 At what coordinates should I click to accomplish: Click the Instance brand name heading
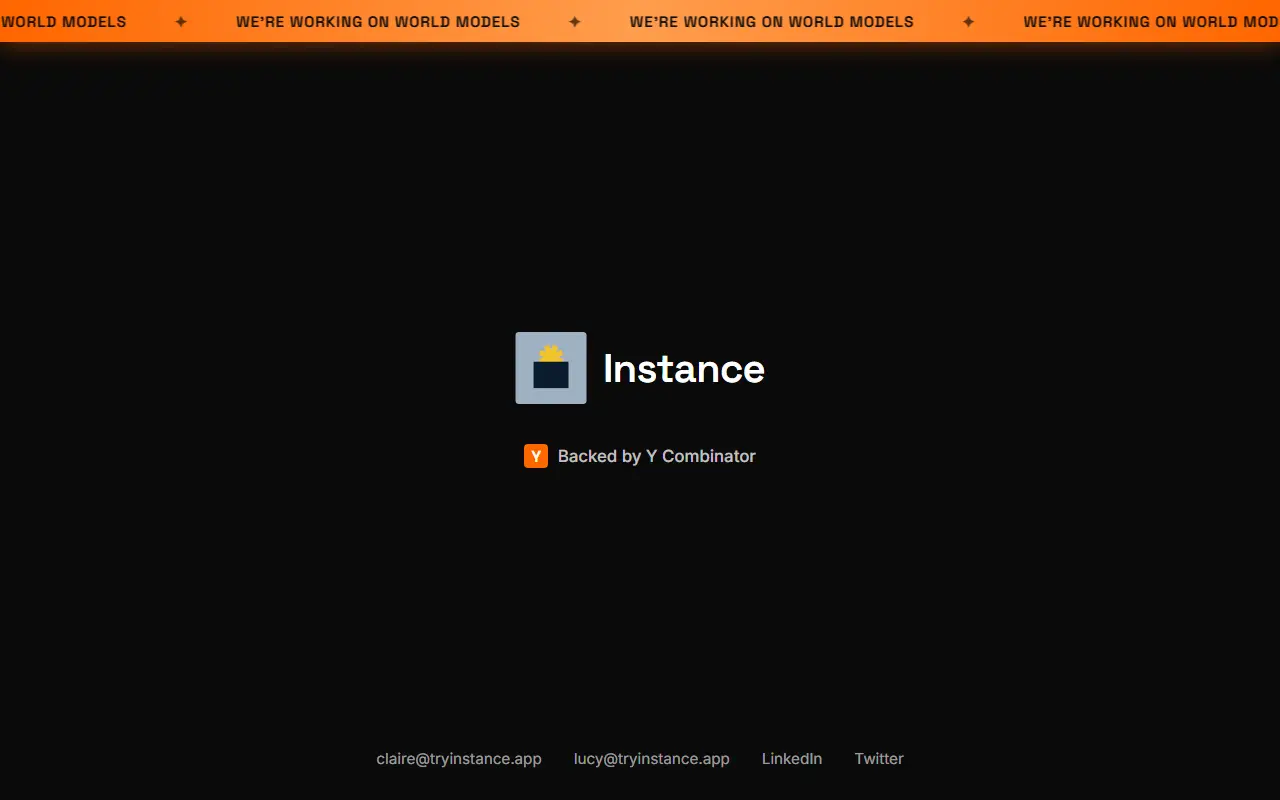point(684,369)
